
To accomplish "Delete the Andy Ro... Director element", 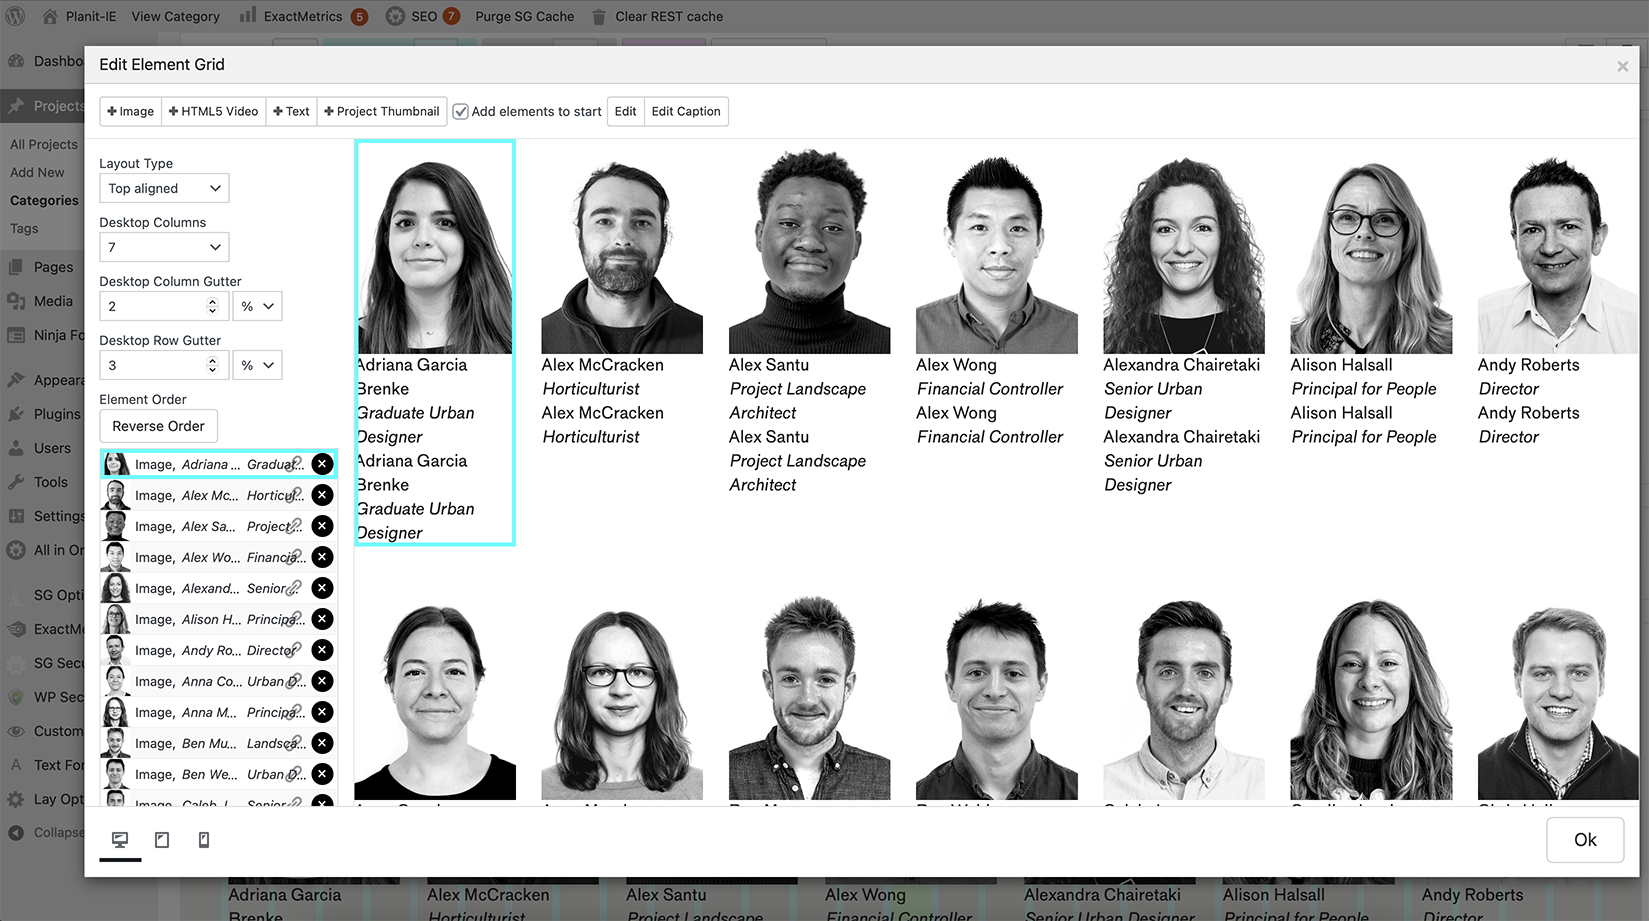I will [x=322, y=650].
